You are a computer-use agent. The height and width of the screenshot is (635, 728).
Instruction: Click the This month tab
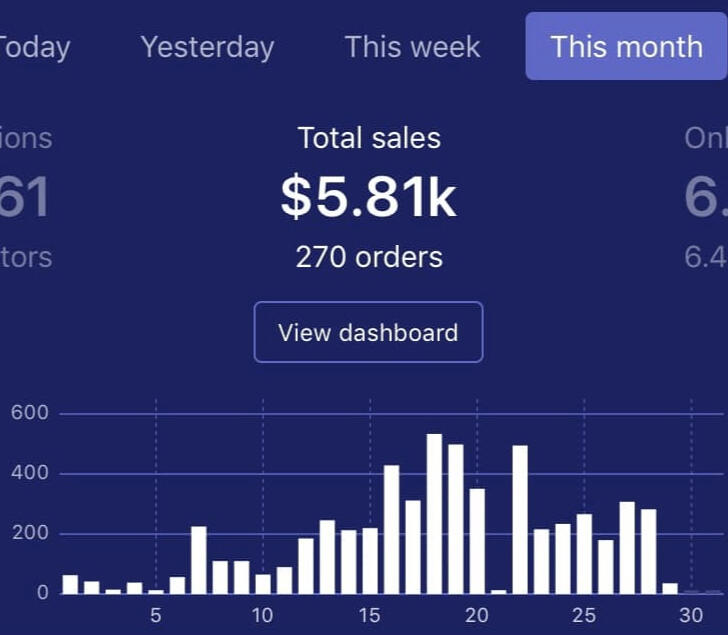(626, 47)
